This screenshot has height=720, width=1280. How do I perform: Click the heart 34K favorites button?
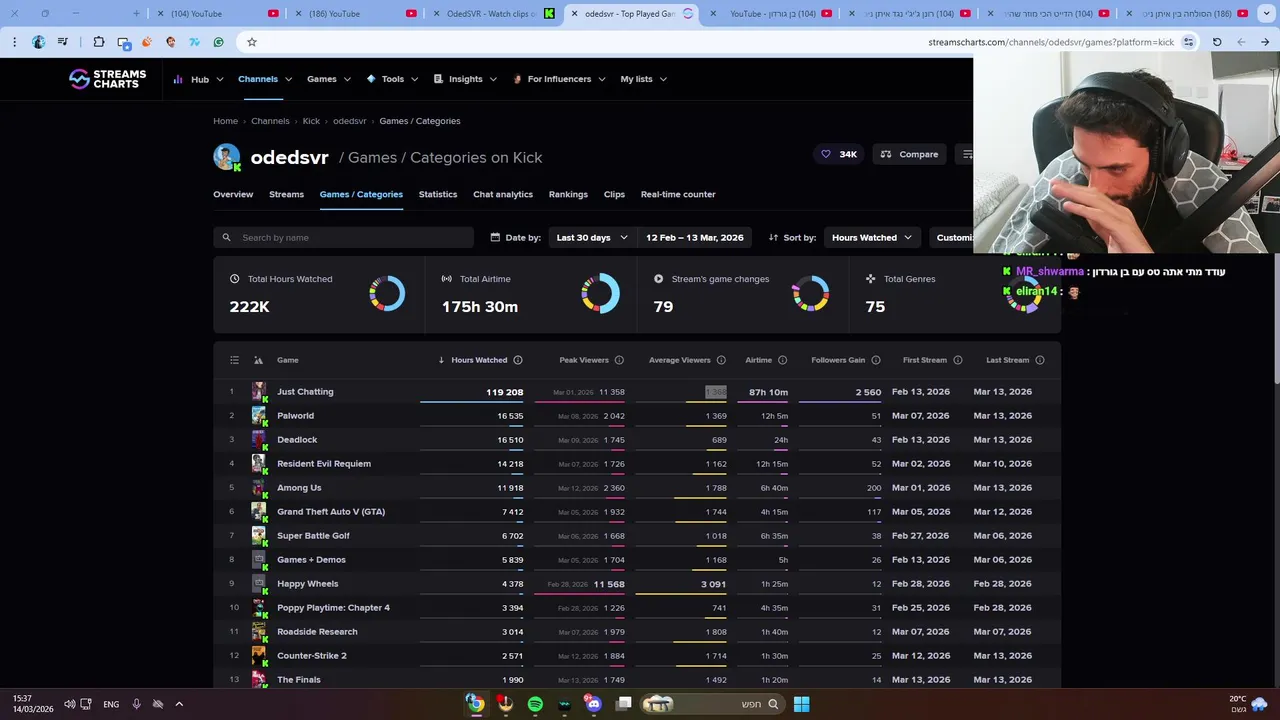click(838, 154)
